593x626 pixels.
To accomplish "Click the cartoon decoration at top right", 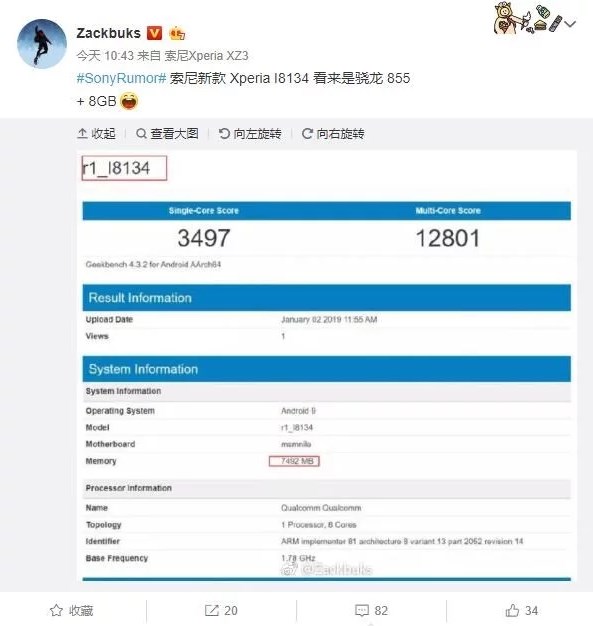I will [527, 18].
